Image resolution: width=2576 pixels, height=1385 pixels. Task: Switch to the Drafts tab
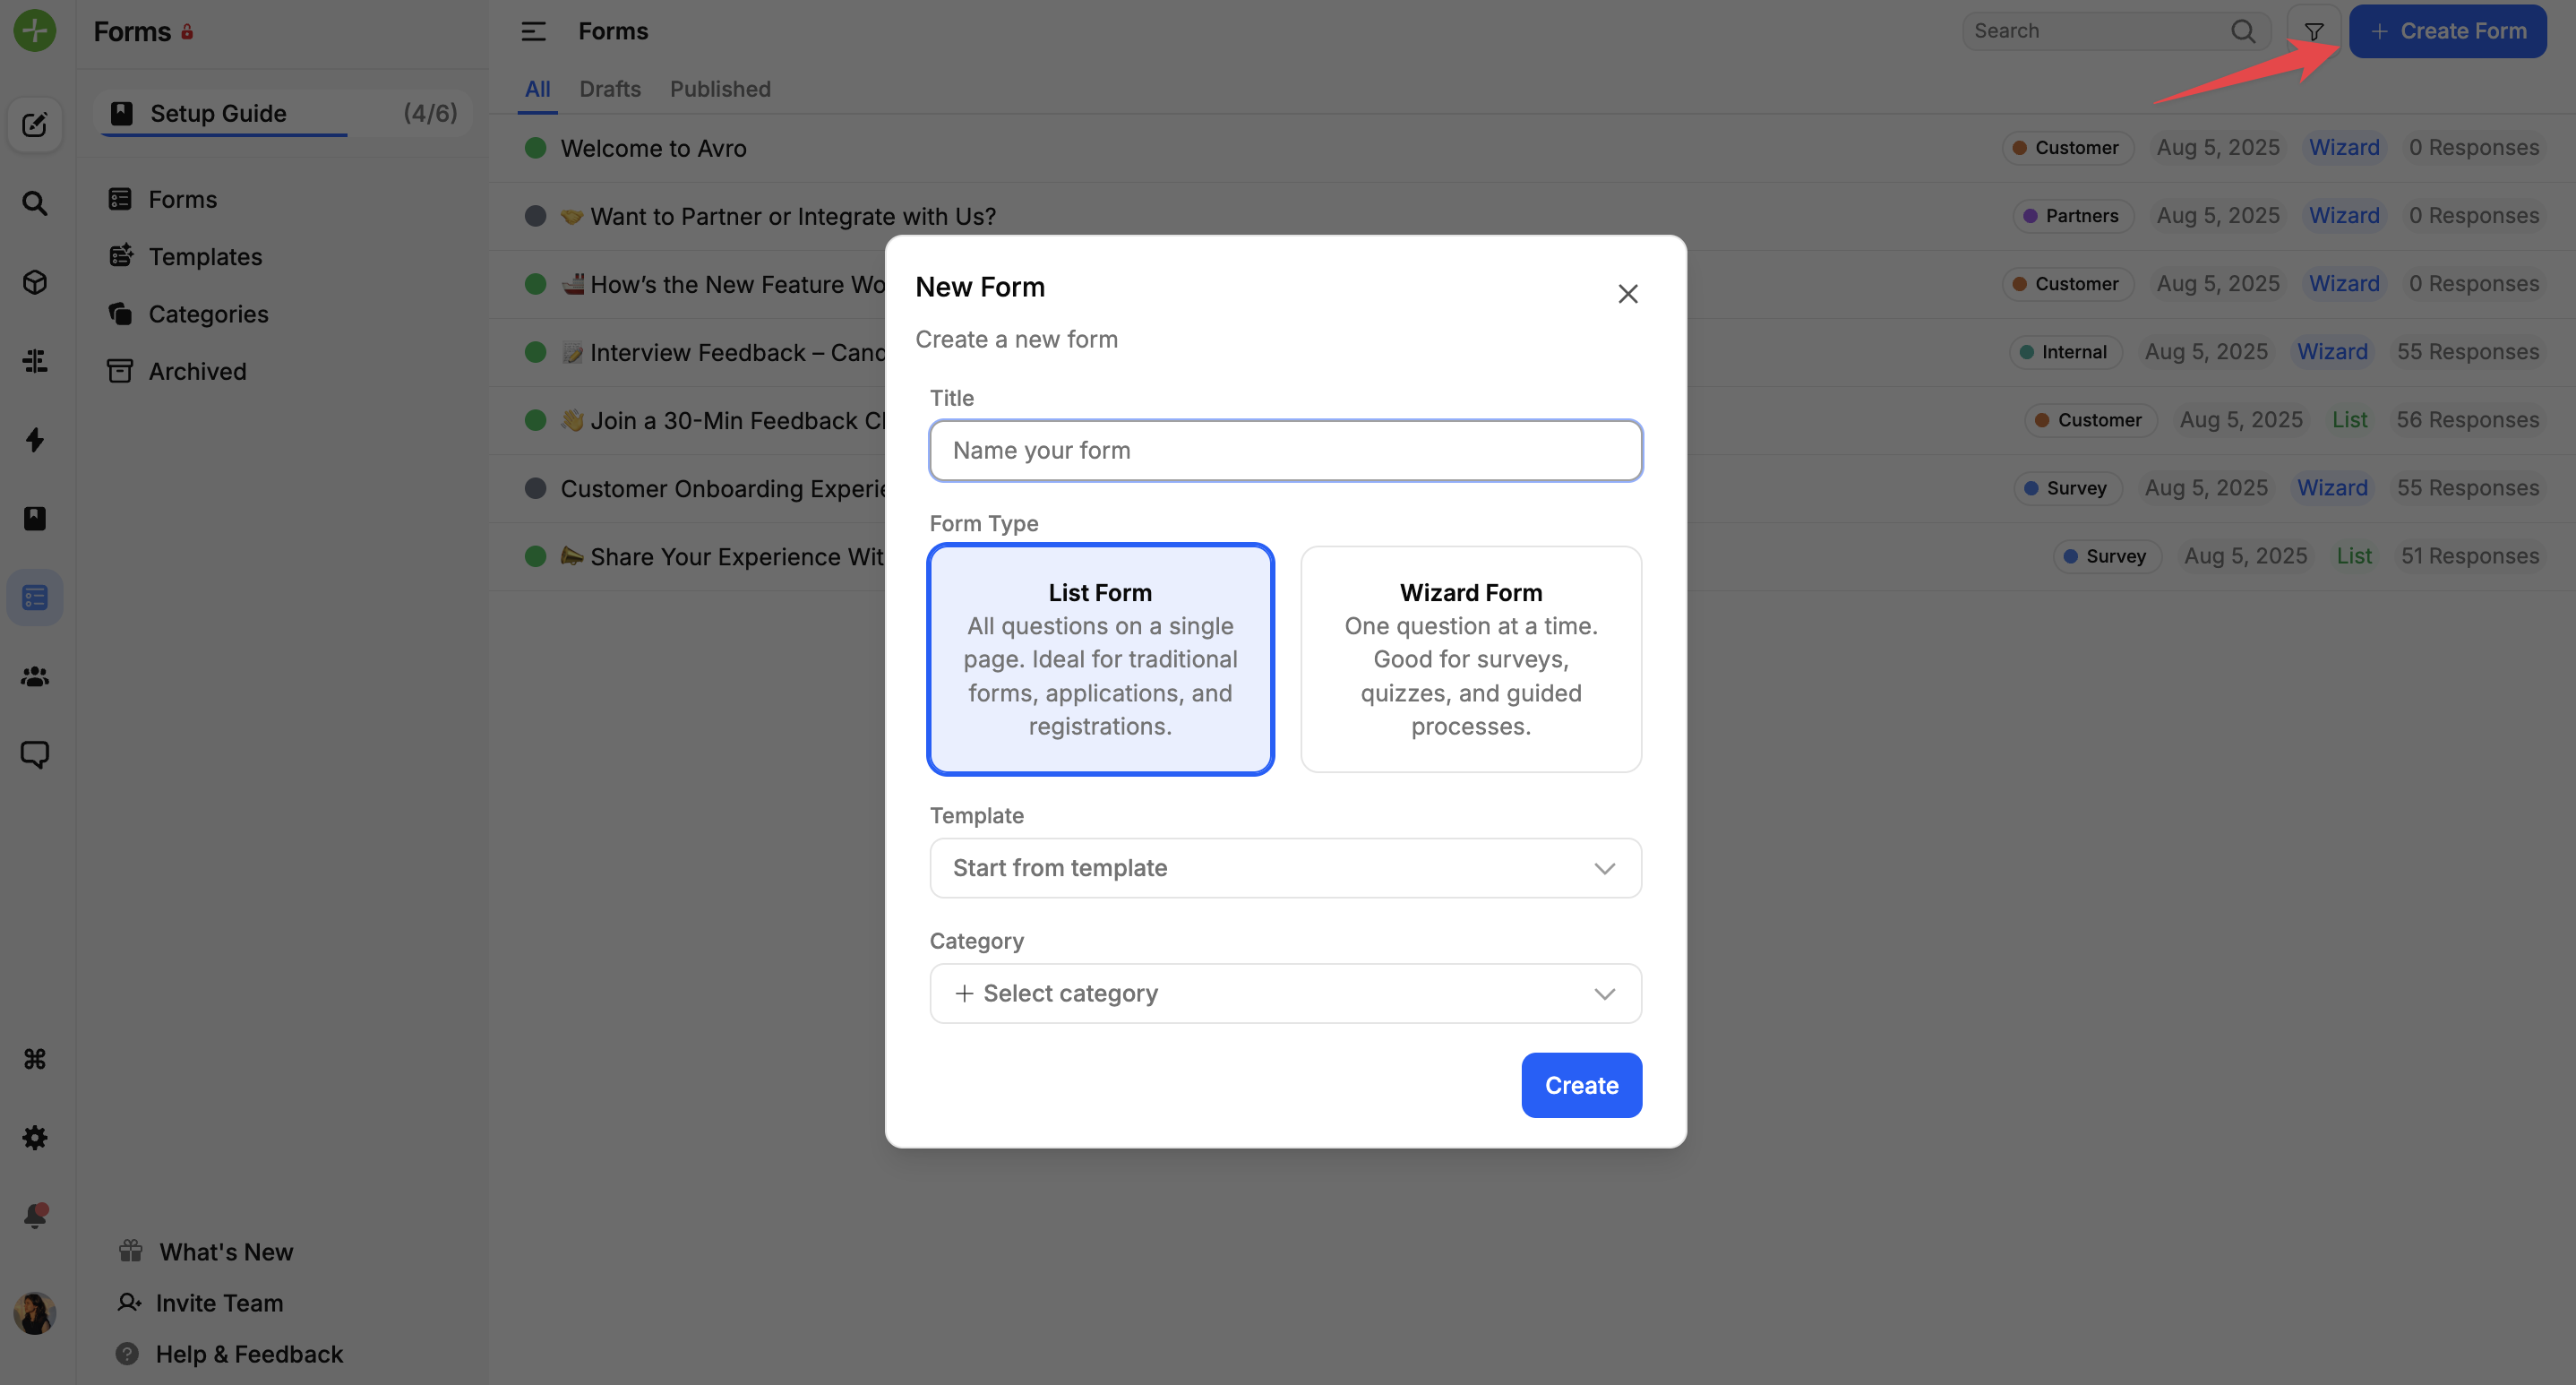tap(610, 89)
